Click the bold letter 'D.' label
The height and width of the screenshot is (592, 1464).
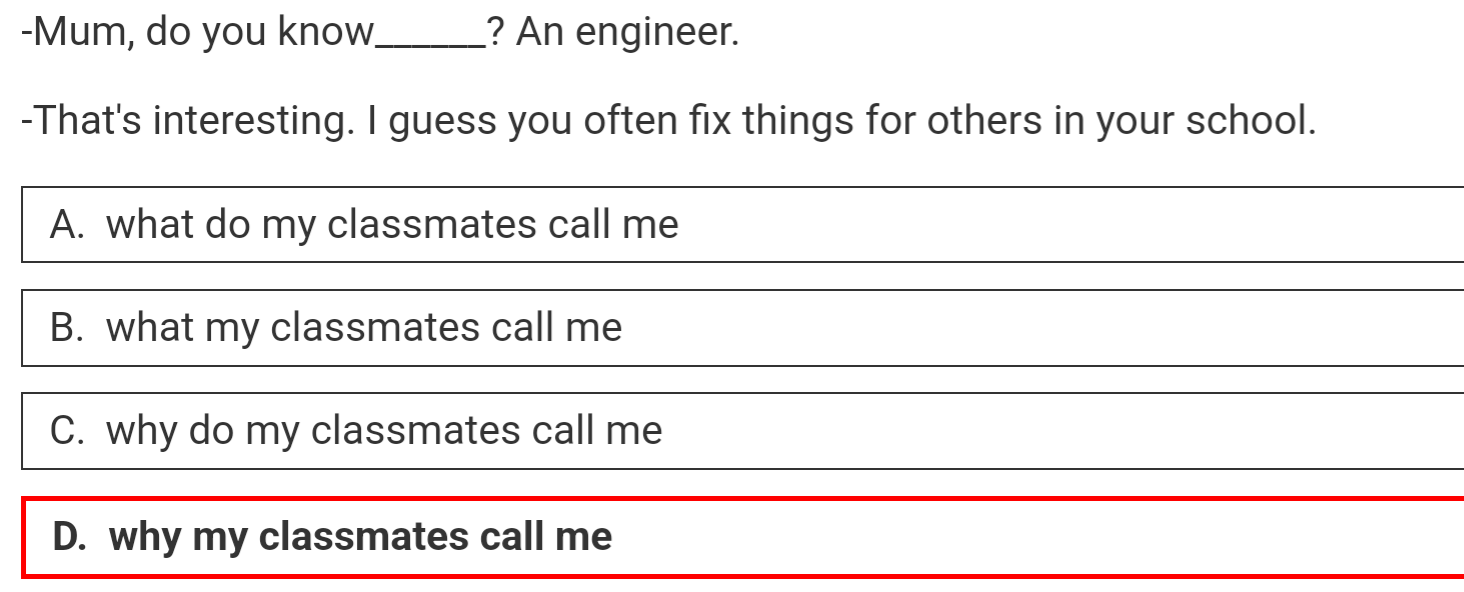point(70,537)
